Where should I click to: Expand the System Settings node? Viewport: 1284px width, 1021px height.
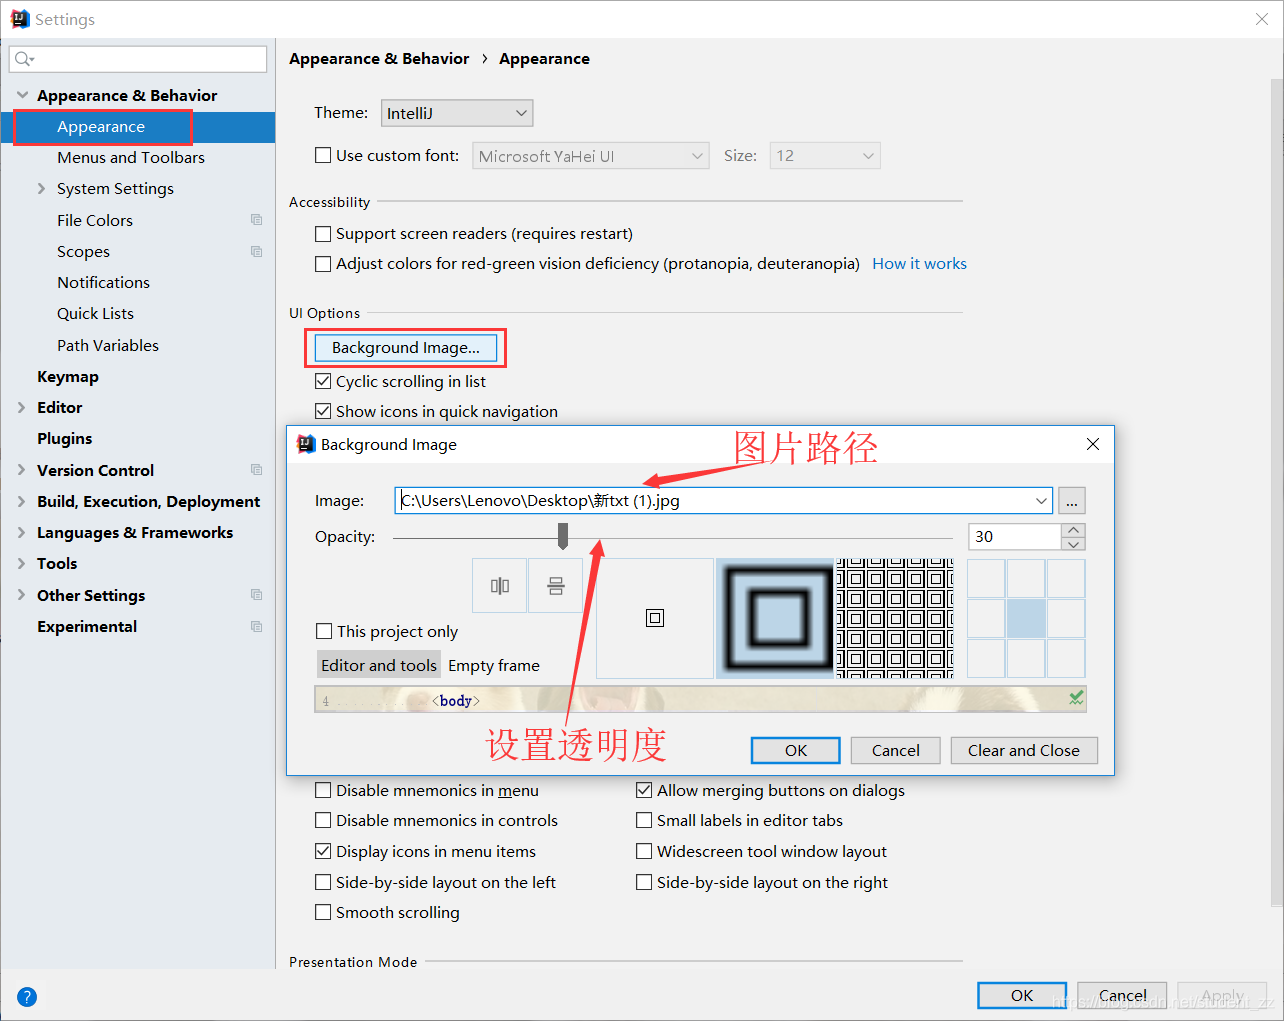41,188
